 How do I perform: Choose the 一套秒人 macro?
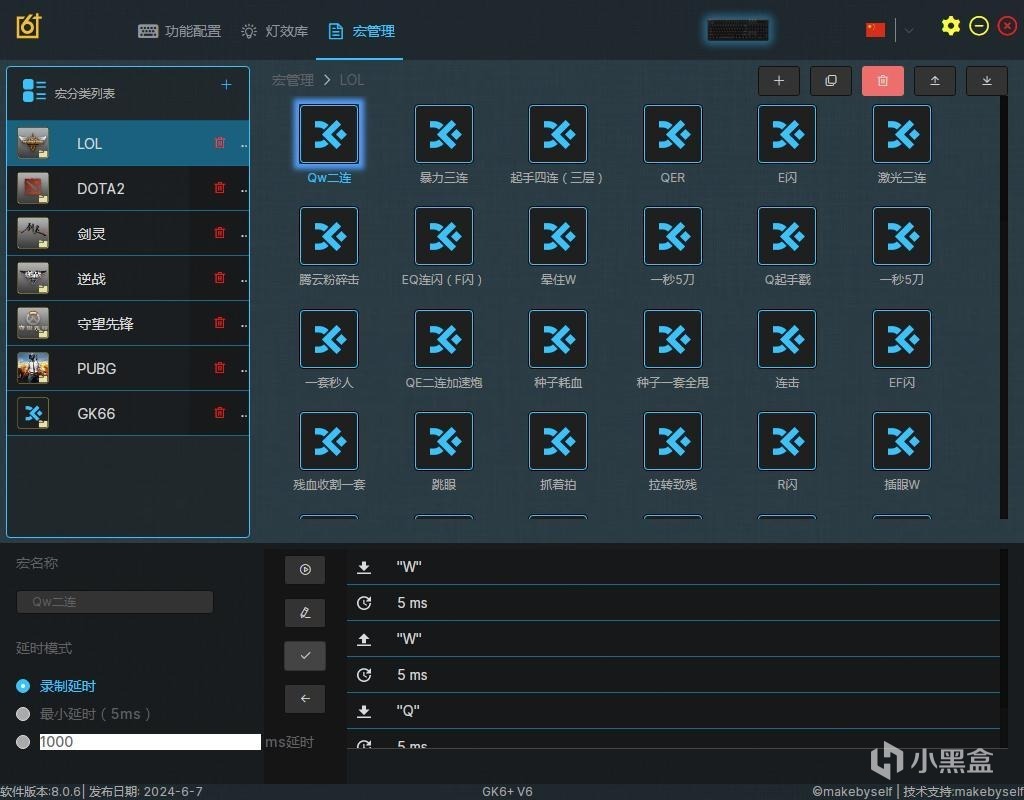point(328,339)
